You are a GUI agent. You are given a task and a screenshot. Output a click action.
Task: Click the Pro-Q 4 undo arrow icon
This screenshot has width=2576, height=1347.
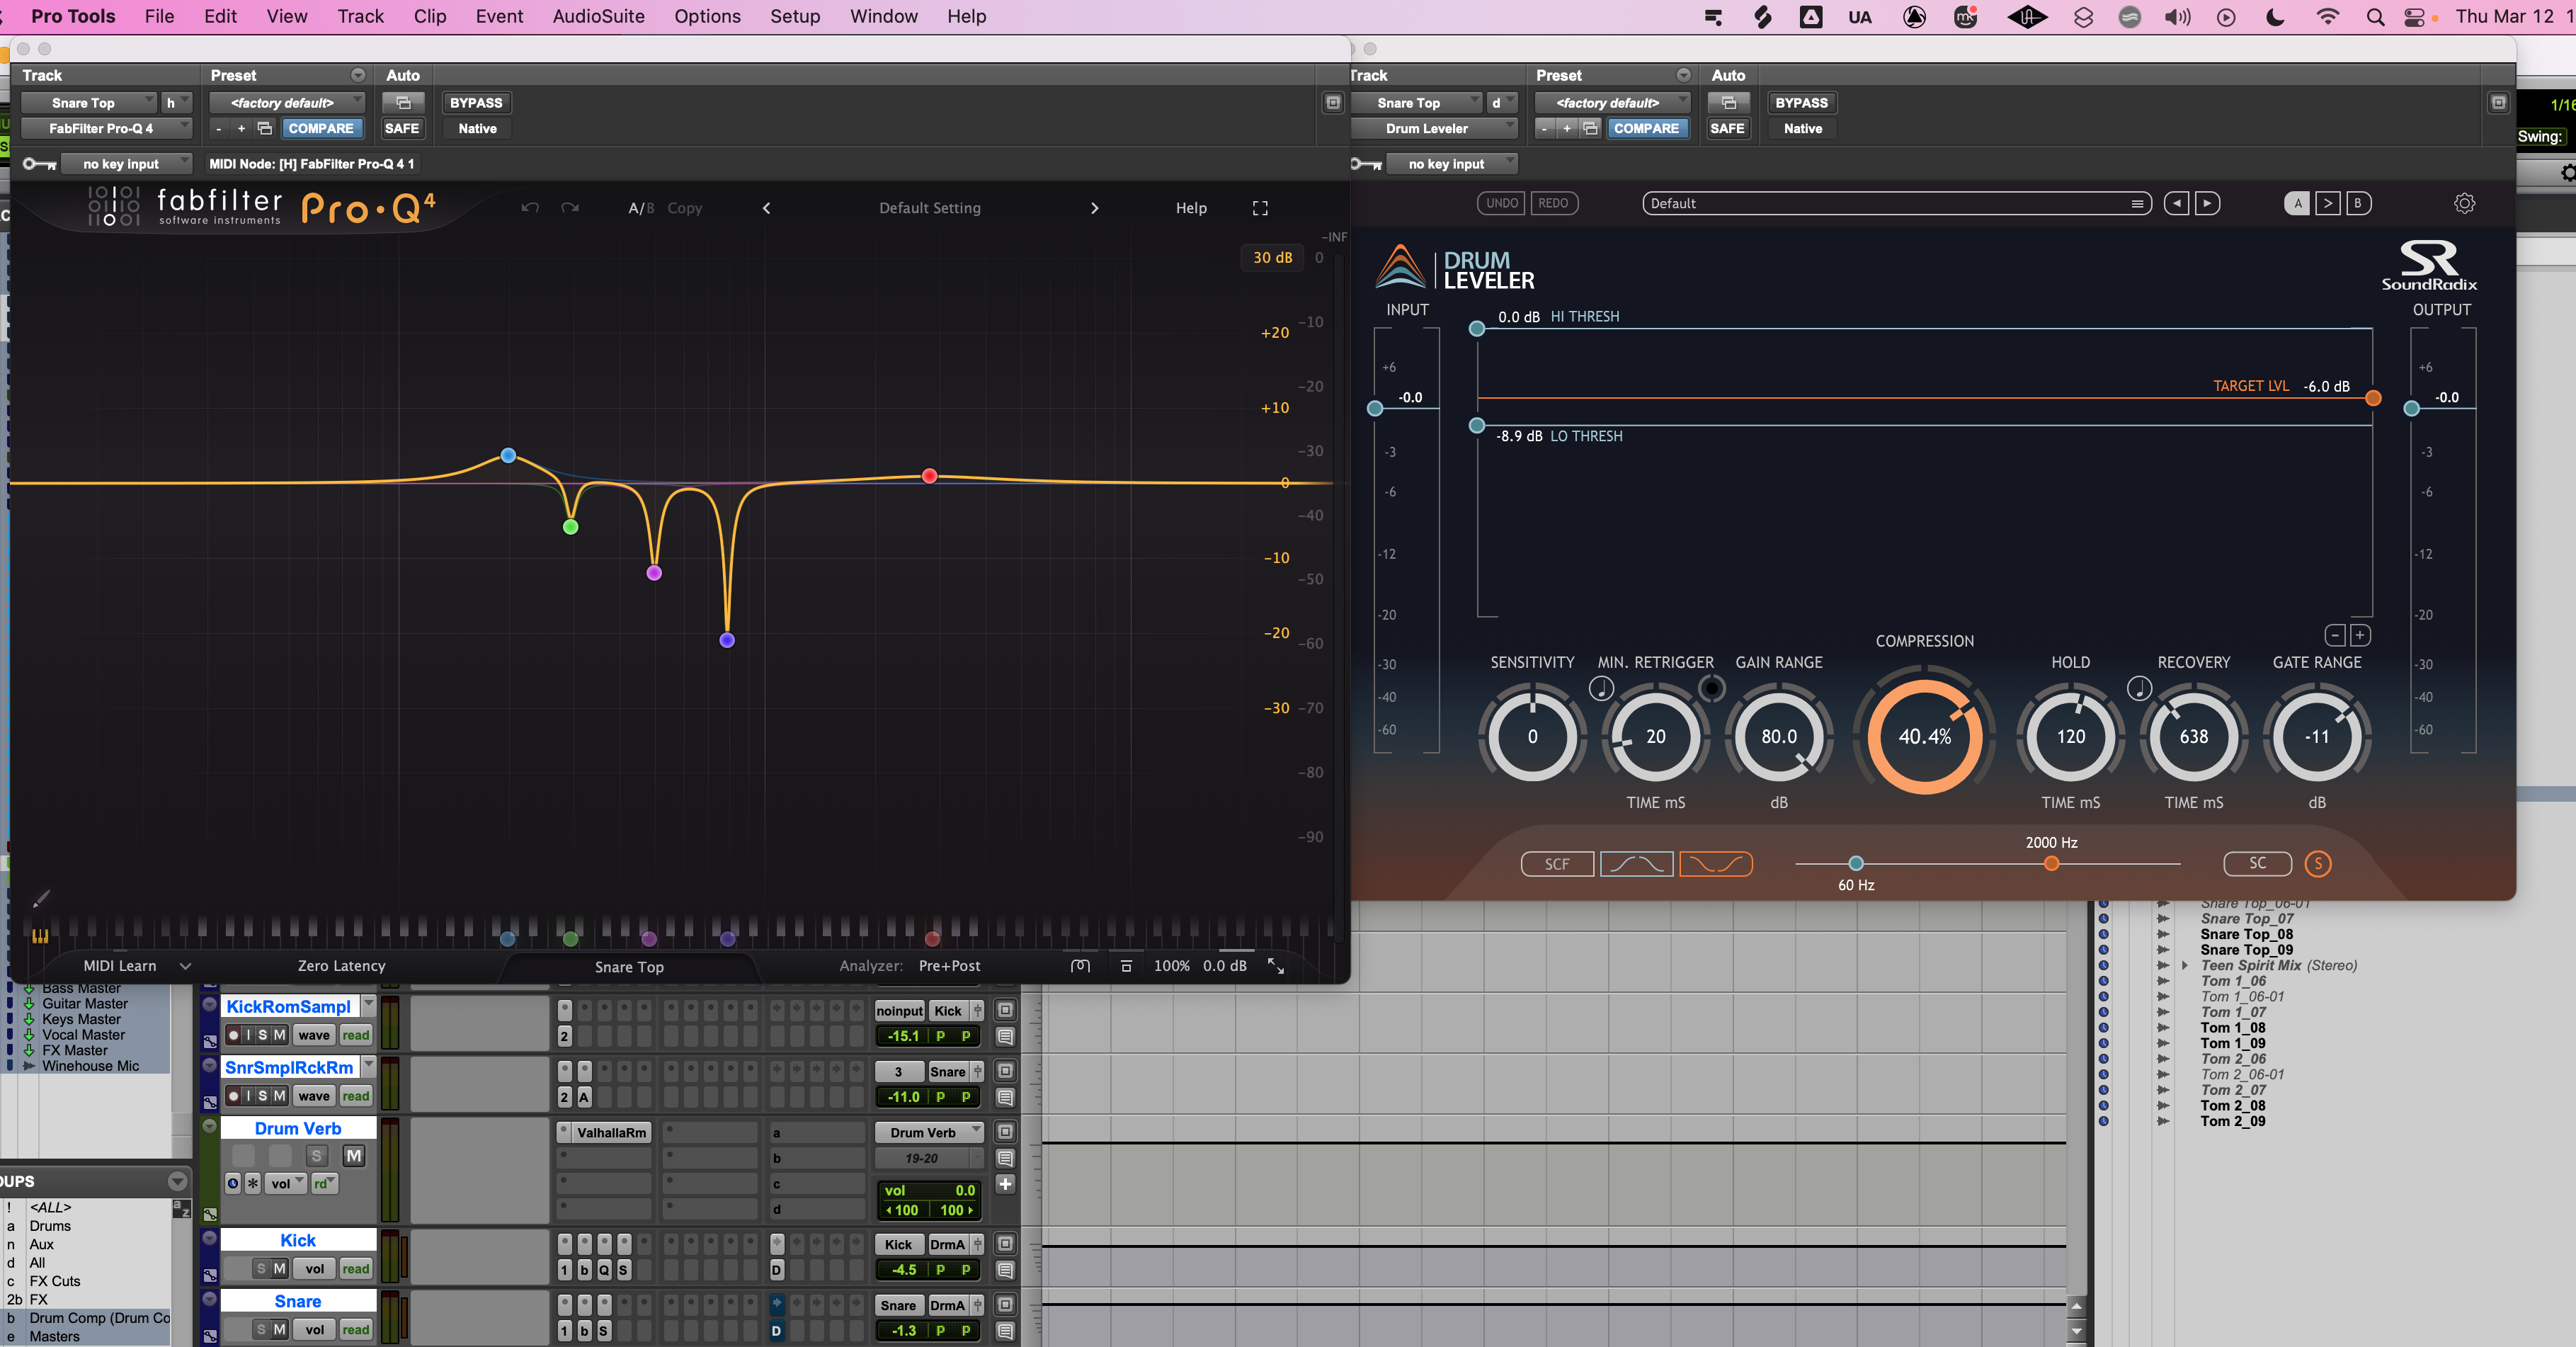coord(530,208)
